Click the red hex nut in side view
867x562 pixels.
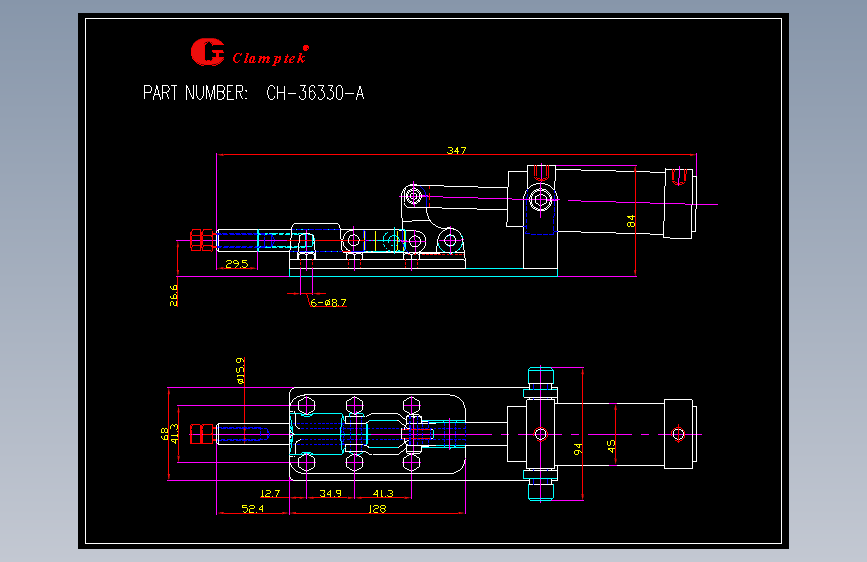coord(202,240)
